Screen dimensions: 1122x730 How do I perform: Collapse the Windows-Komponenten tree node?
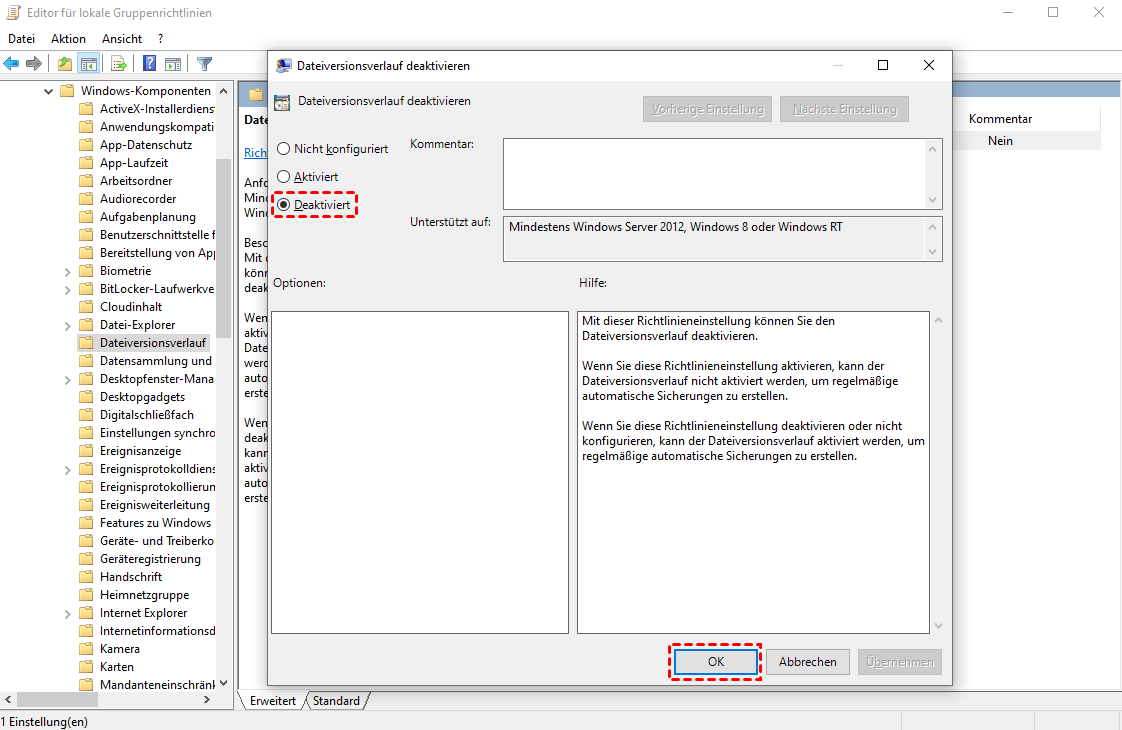click(48, 91)
